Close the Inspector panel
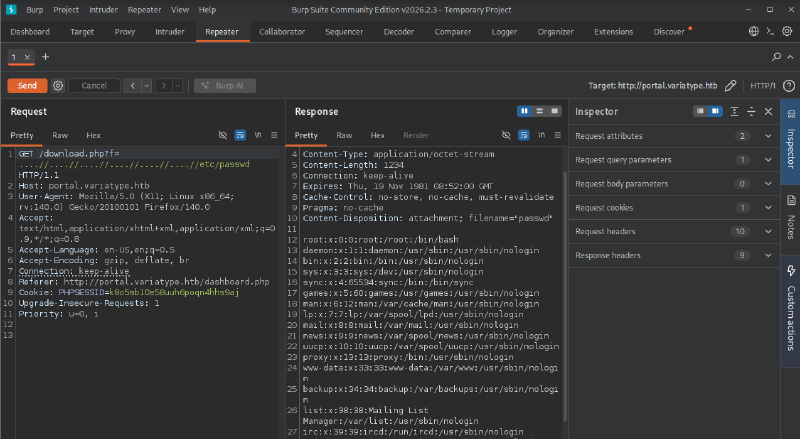 point(768,111)
